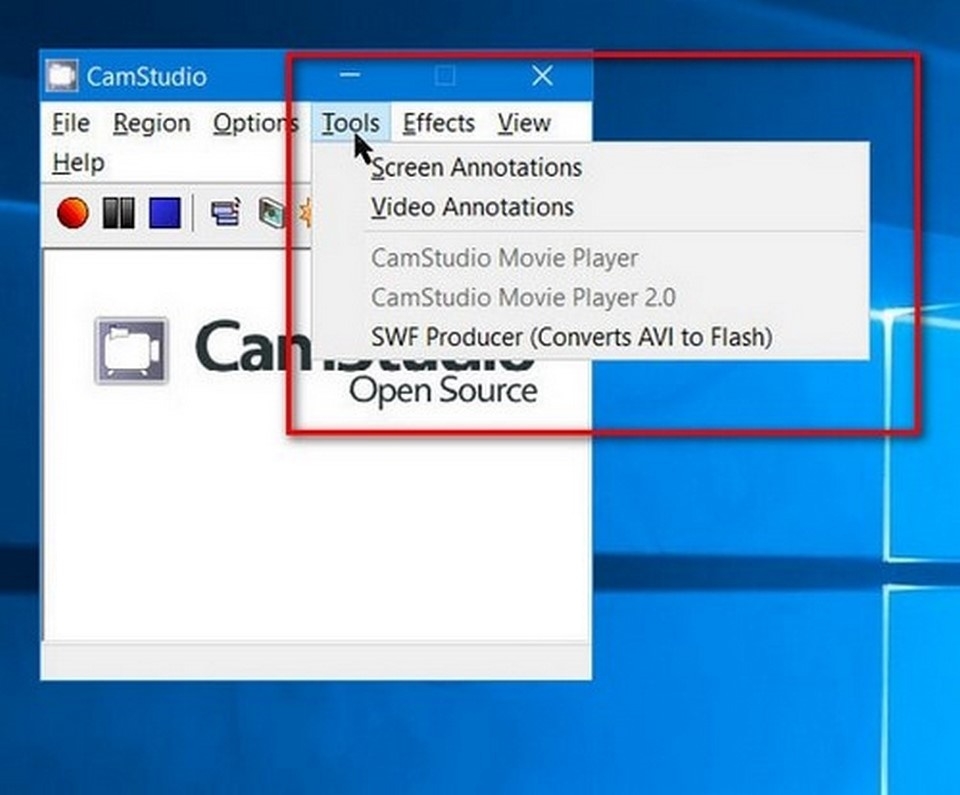Stop recording with the blue Stop button
This screenshot has width=960, height=795.
tap(165, 213)
